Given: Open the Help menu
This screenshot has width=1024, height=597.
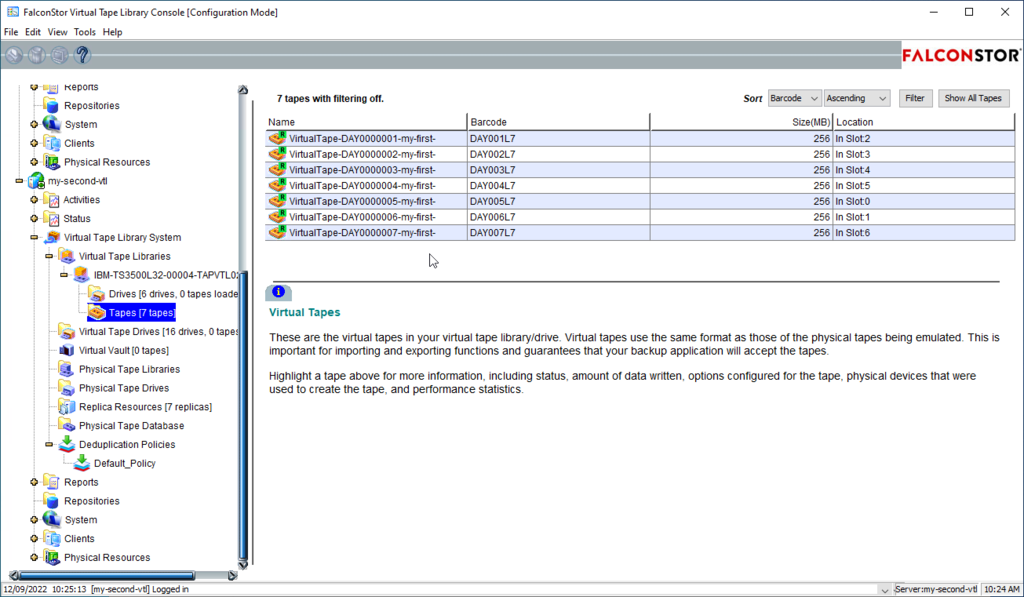Looking at the screenshot, I should click(112, 32).
